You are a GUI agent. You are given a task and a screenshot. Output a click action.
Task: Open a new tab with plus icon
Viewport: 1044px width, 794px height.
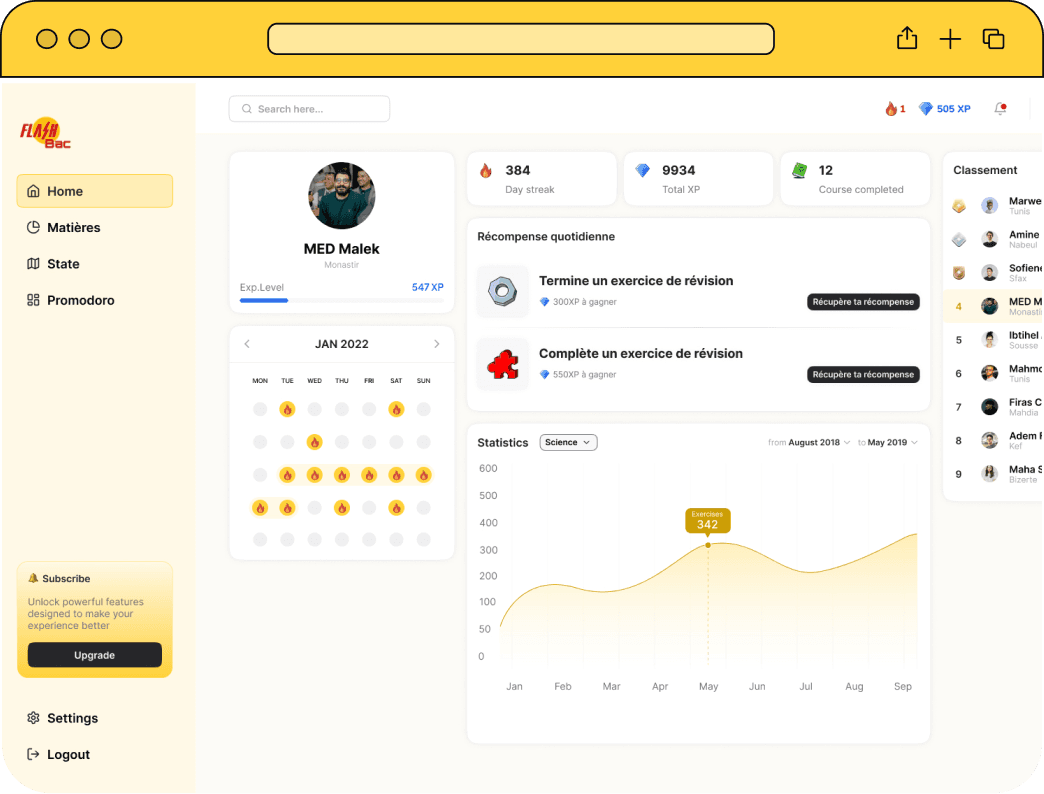point(950,39)
